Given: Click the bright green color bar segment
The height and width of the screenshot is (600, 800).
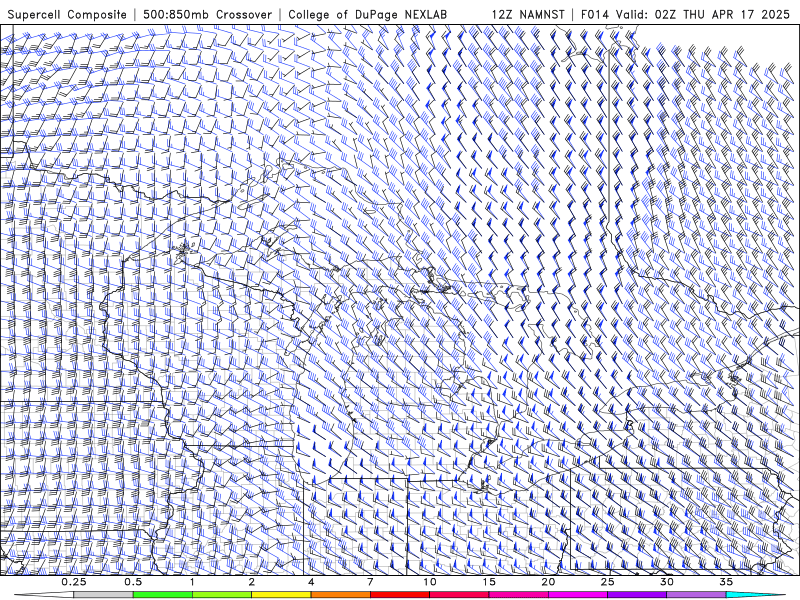Looking at the screenshot, I should 162,595.
